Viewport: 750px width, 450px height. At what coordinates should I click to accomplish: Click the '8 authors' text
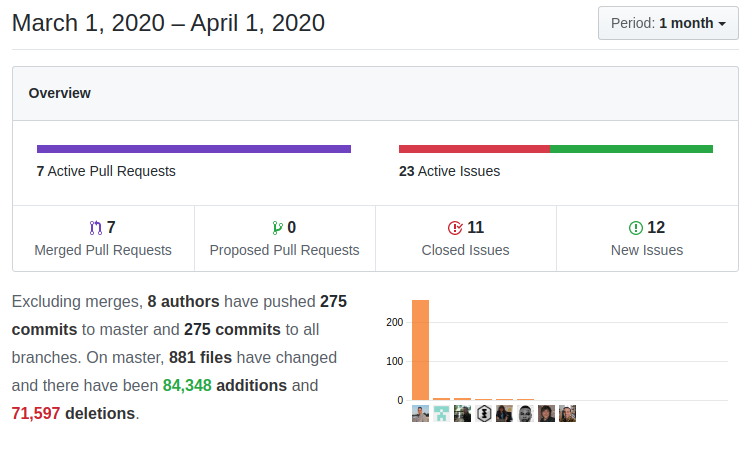point(183,302)
